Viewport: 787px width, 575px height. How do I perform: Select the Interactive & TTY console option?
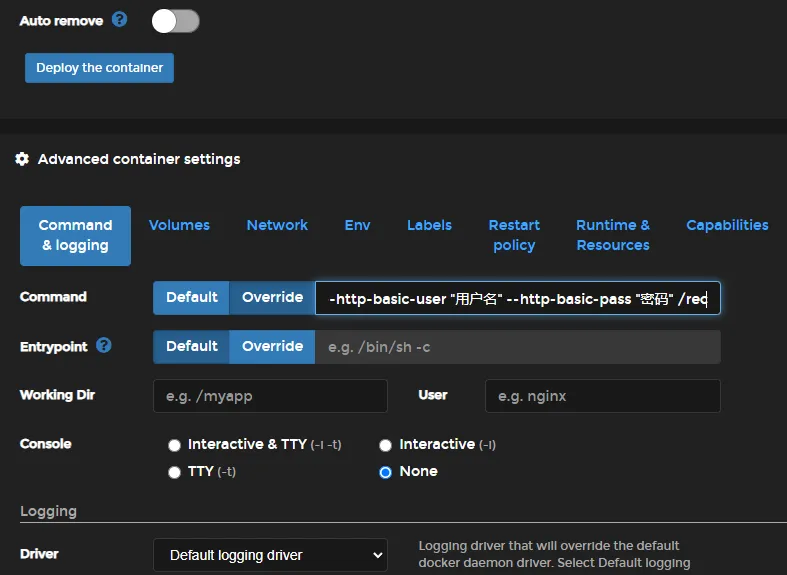[175, 445]
